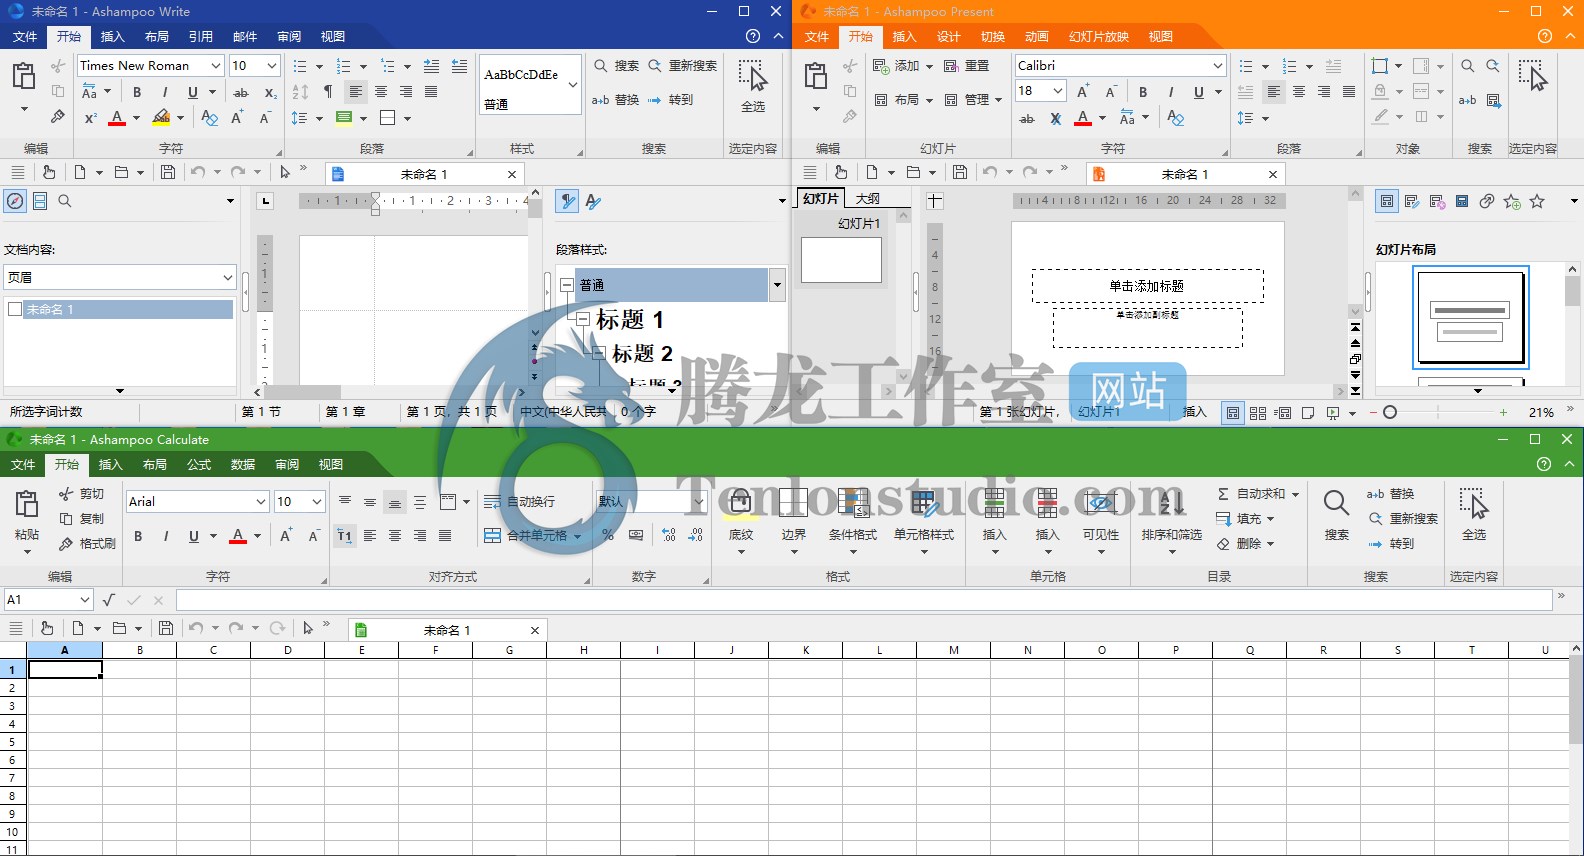The image size is (1584, 856).
Task: Toggle Underline in the Present ribbon
Action: 1199,92
